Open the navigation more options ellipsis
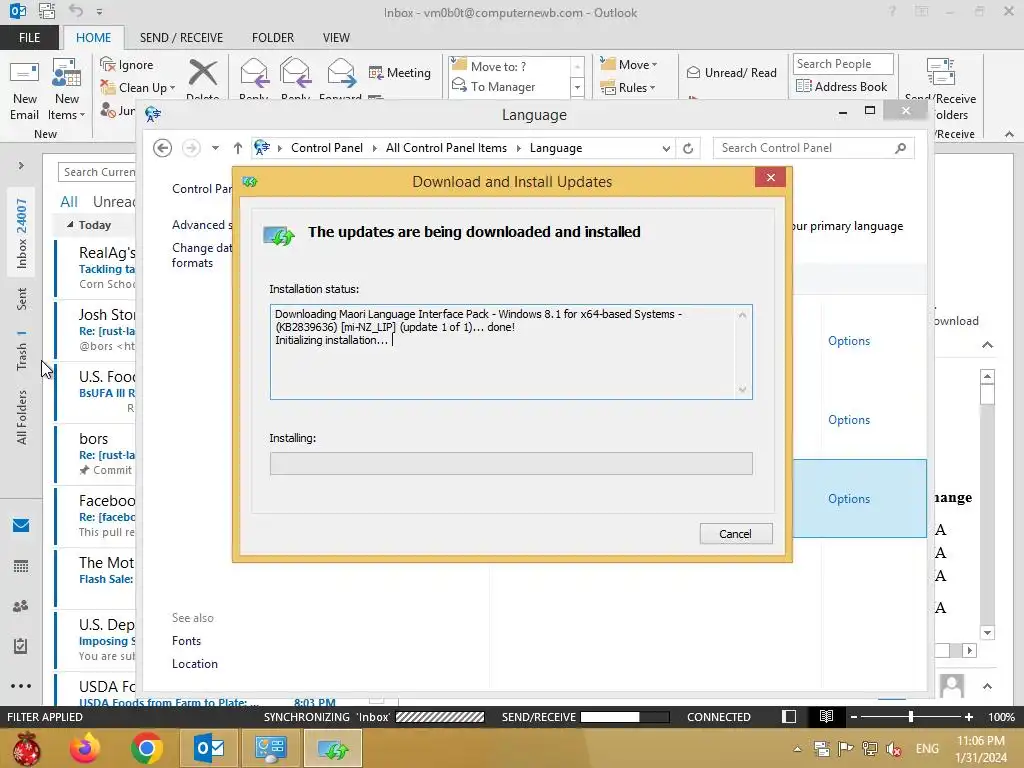This screenshot has height=768, width=1024. tap(21, 686)
